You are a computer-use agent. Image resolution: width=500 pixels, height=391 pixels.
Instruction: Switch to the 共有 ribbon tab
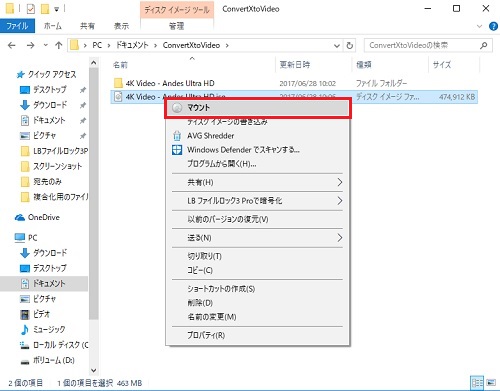pyautogui.click(x=87, y=26)
